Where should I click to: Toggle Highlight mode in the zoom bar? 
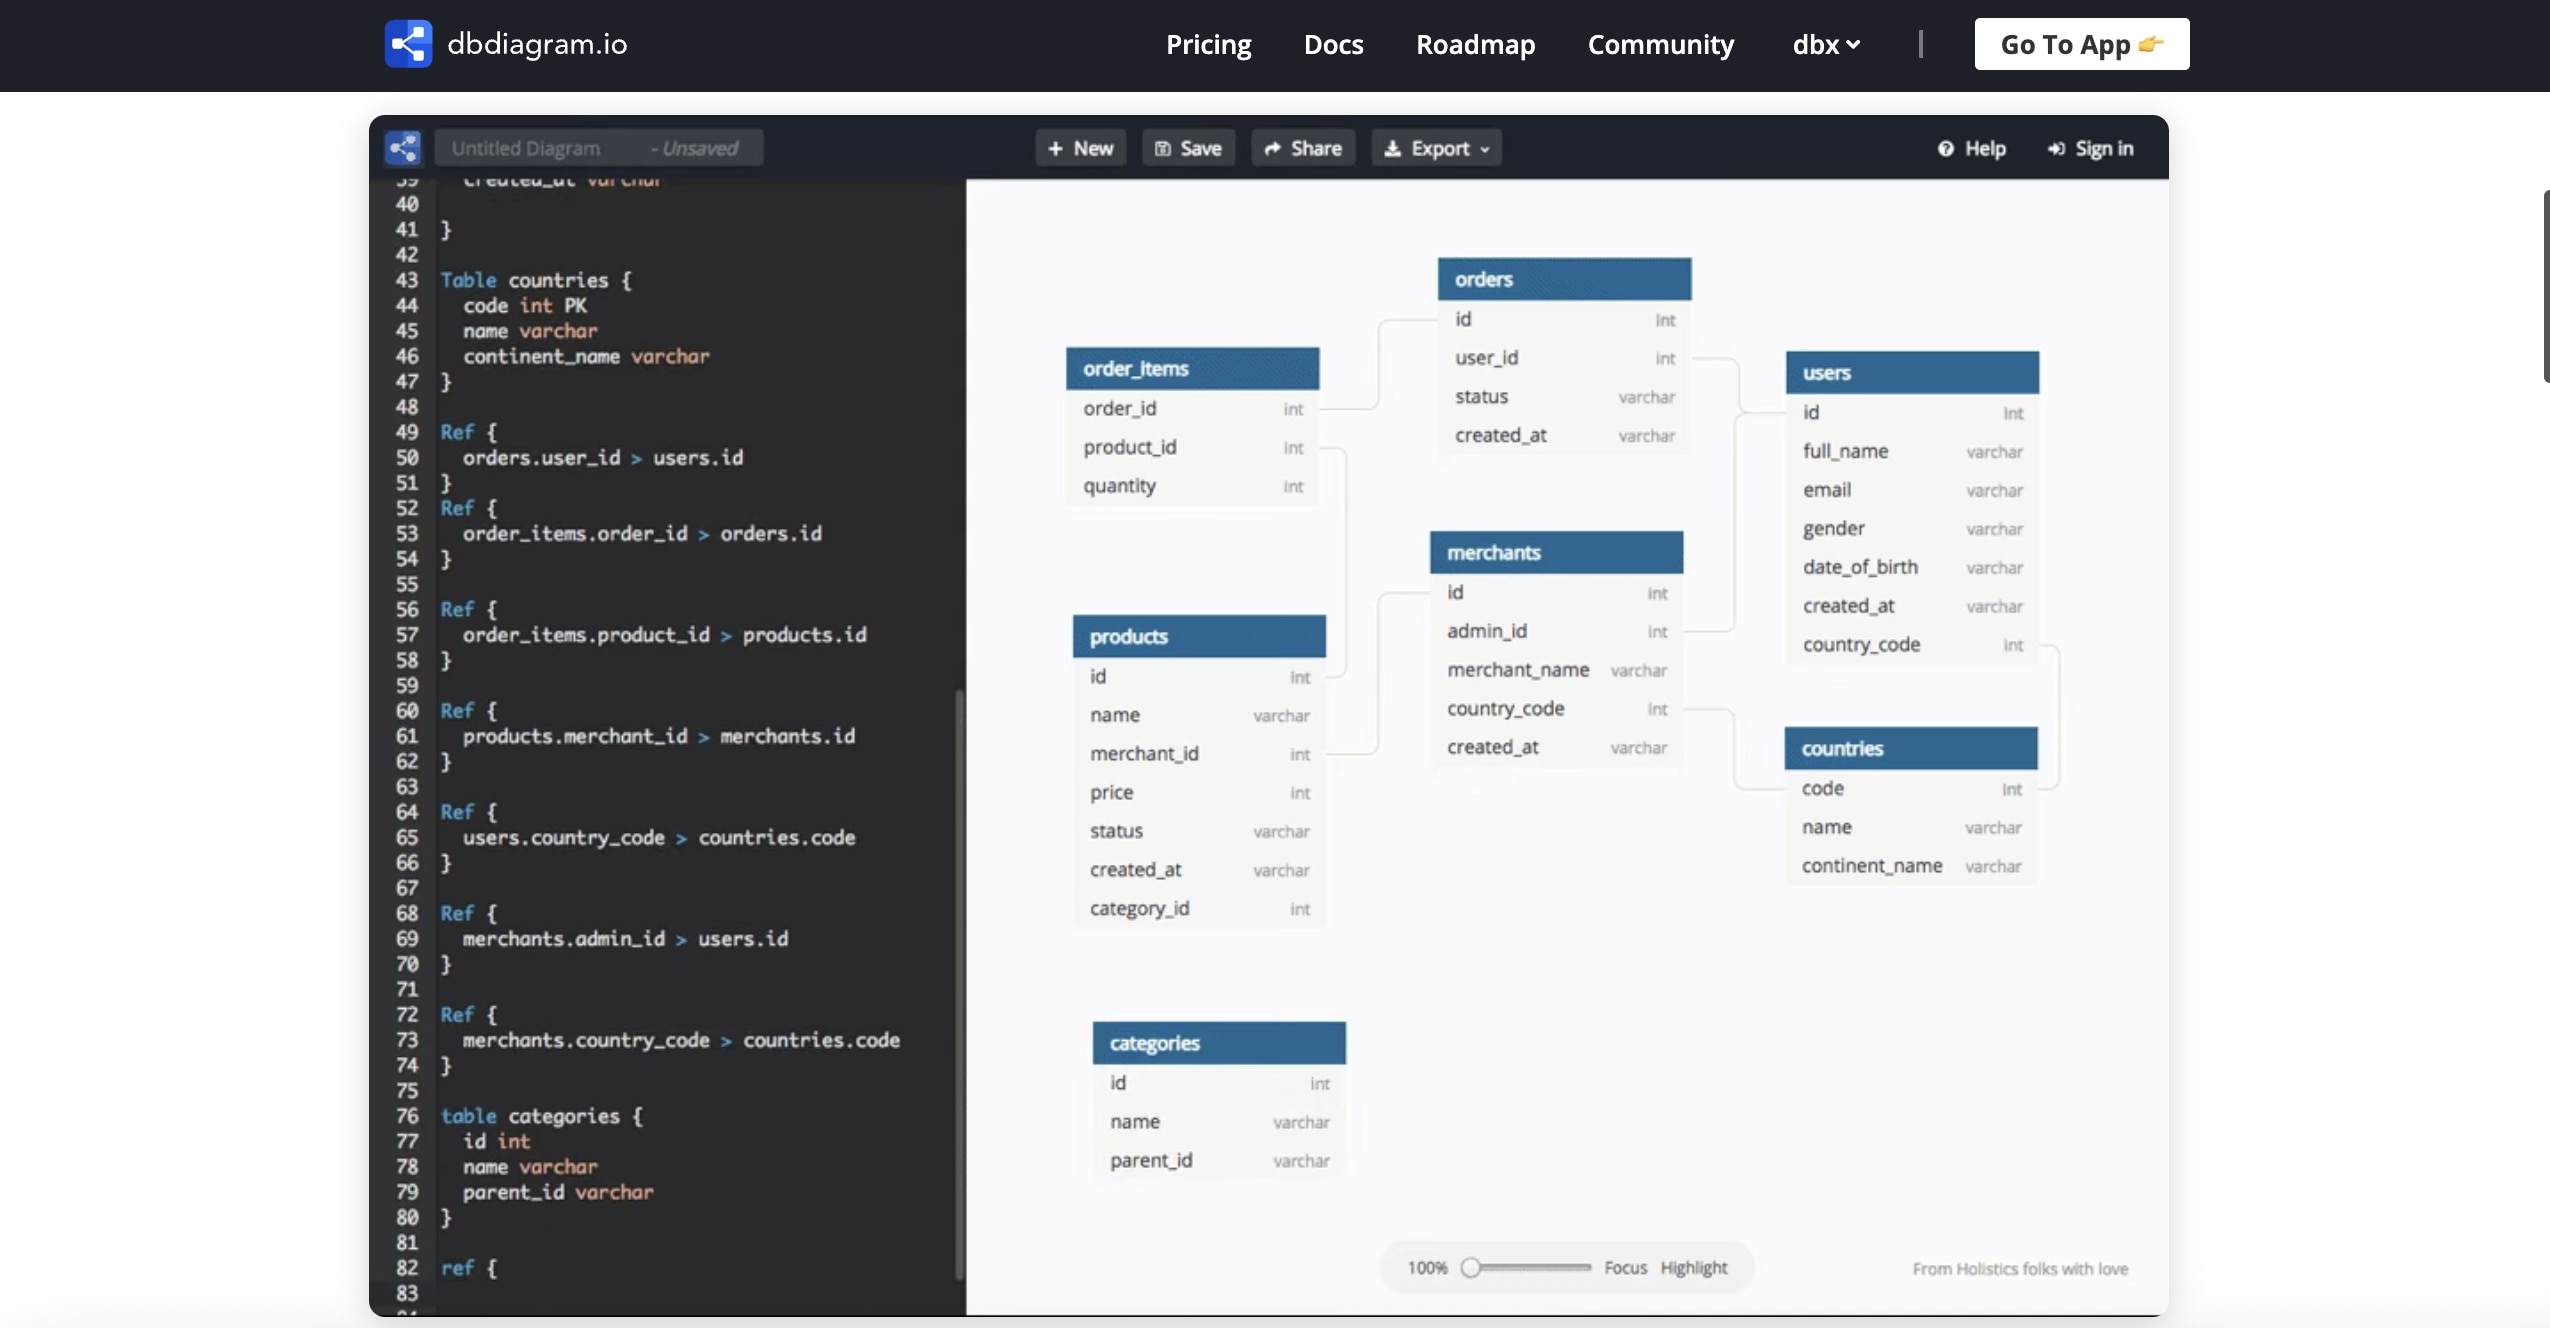point(1694,1267)
